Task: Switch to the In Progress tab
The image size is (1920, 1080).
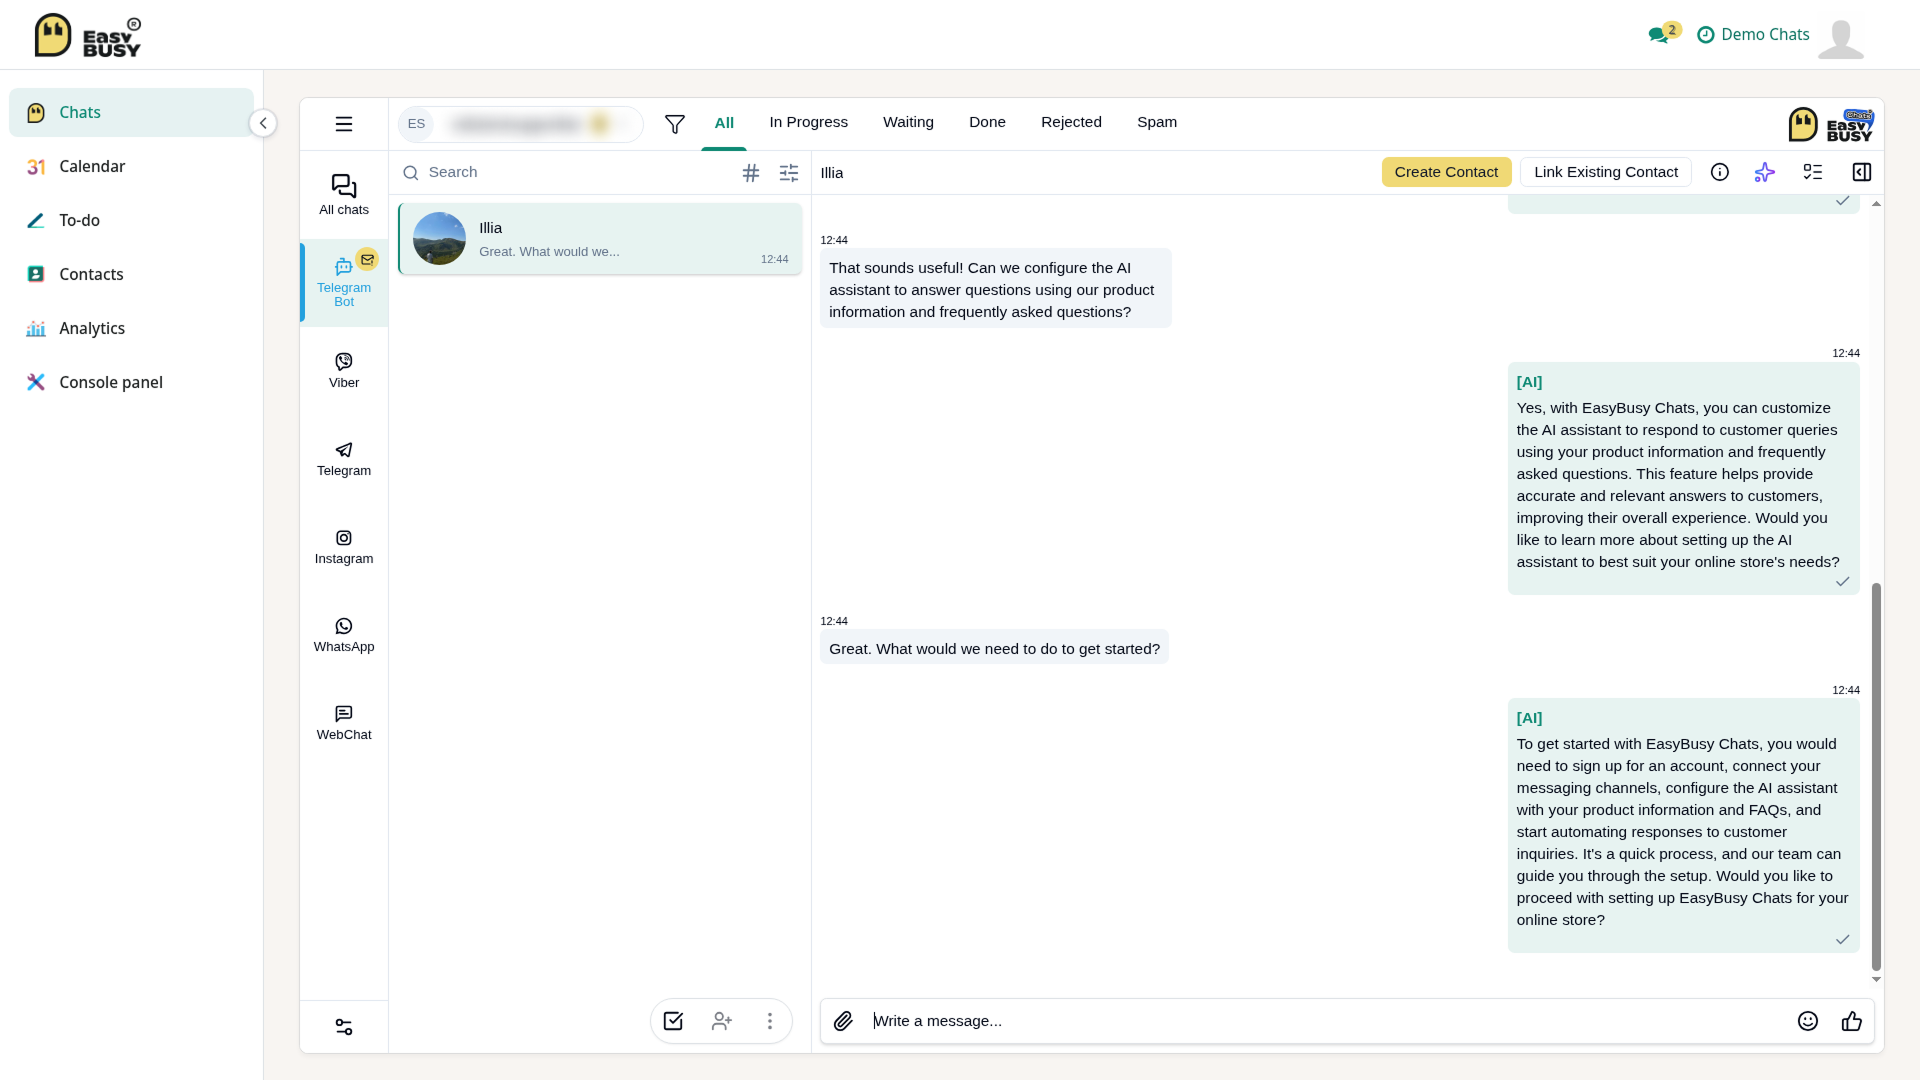Action: [808, 122]
